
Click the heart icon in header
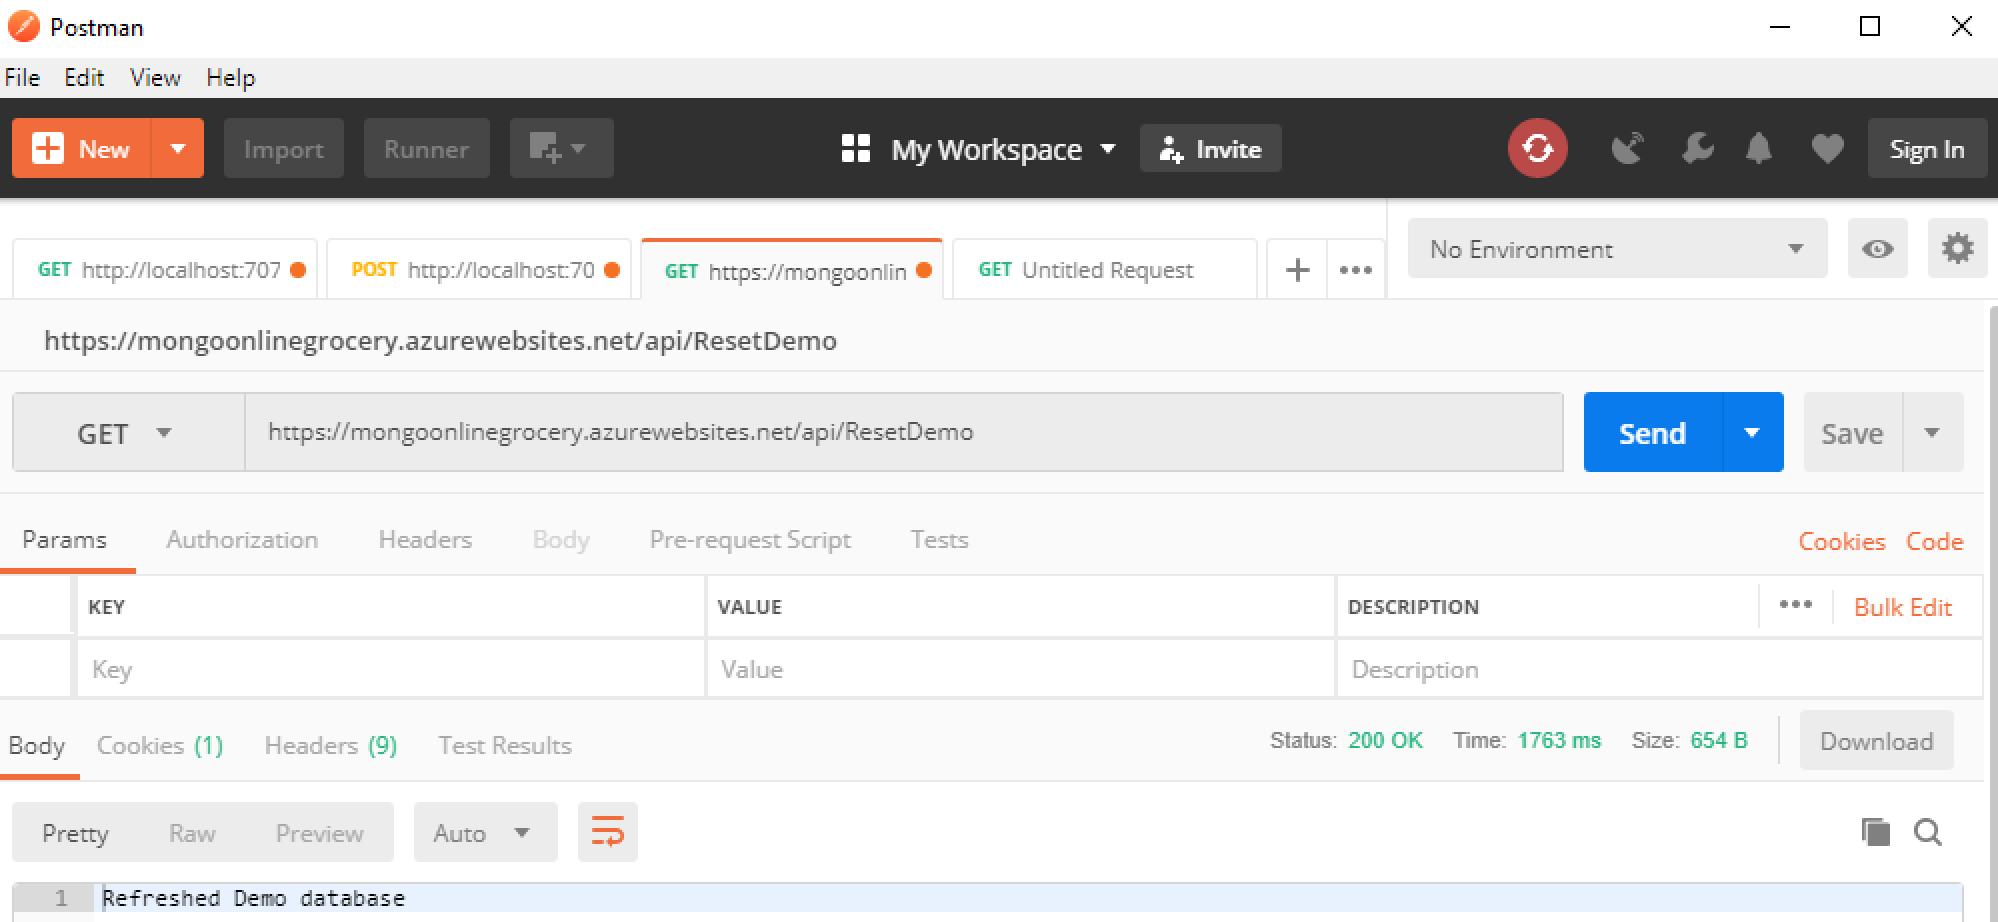(x=1827, y=149)
